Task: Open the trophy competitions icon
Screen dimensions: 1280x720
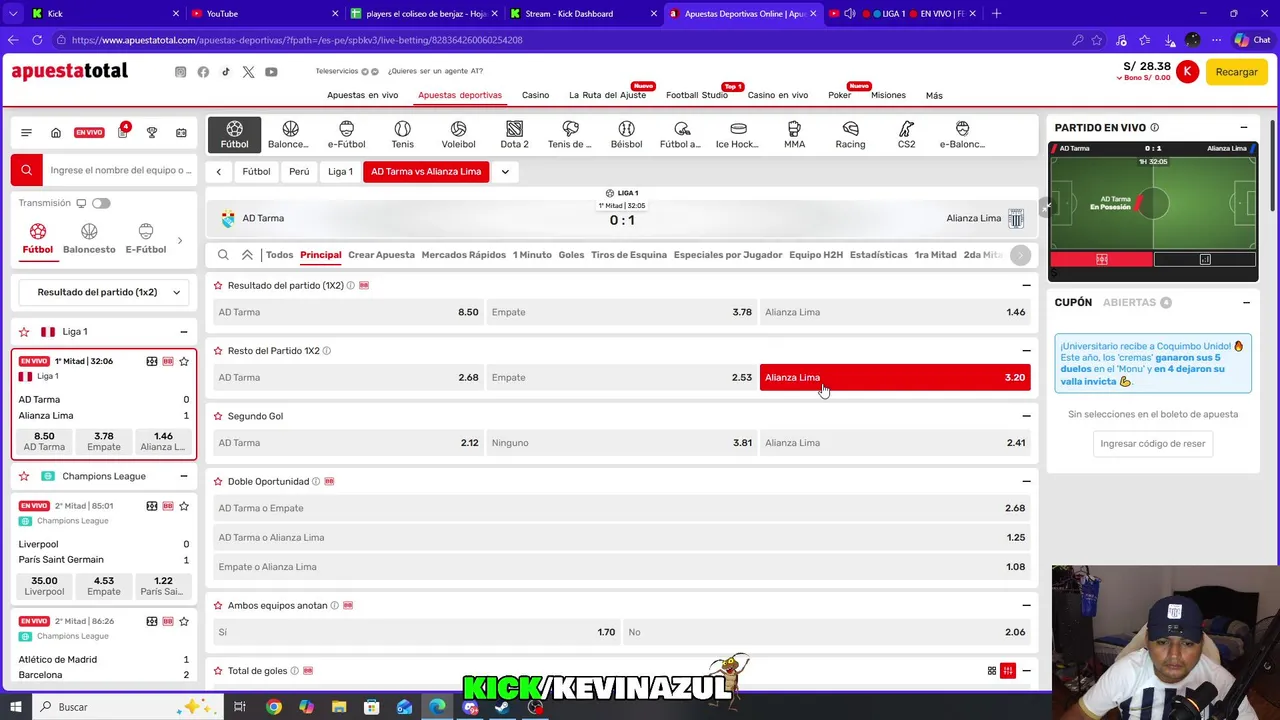Action: click(152, 132)
